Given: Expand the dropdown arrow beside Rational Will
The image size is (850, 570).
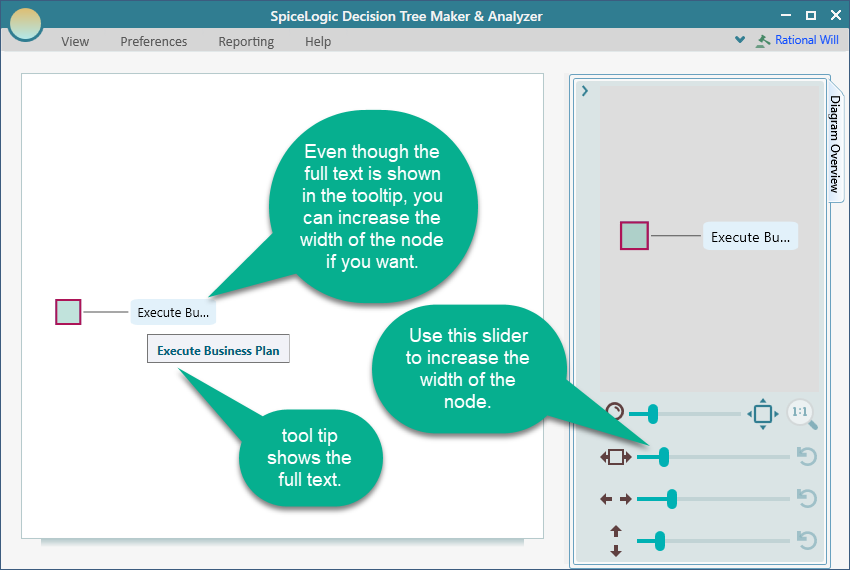Looking at the screenshot, I should coord(740,41).
